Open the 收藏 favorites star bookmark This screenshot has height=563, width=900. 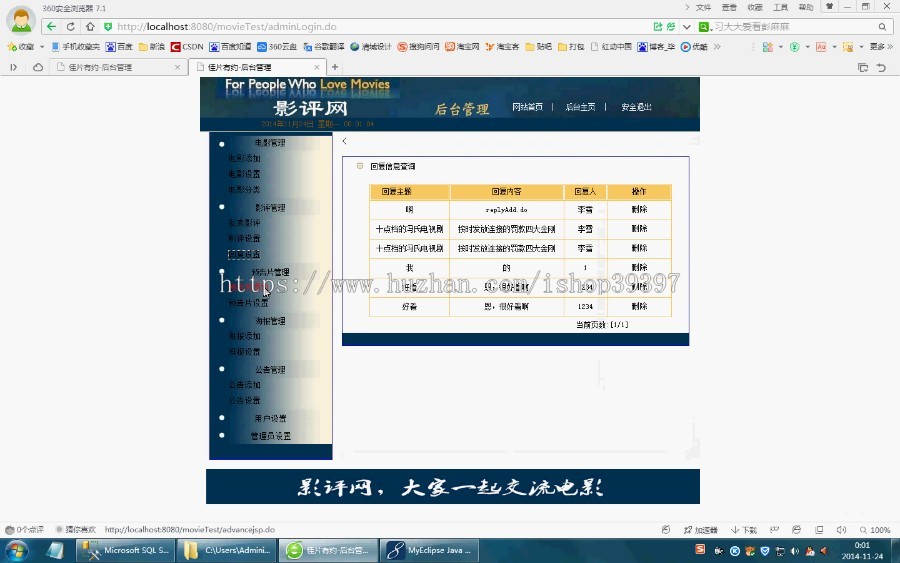click(21, 46)
